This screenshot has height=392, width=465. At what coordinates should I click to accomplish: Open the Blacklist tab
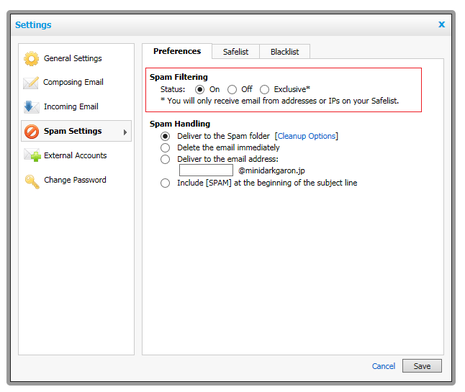pos(285,52)
